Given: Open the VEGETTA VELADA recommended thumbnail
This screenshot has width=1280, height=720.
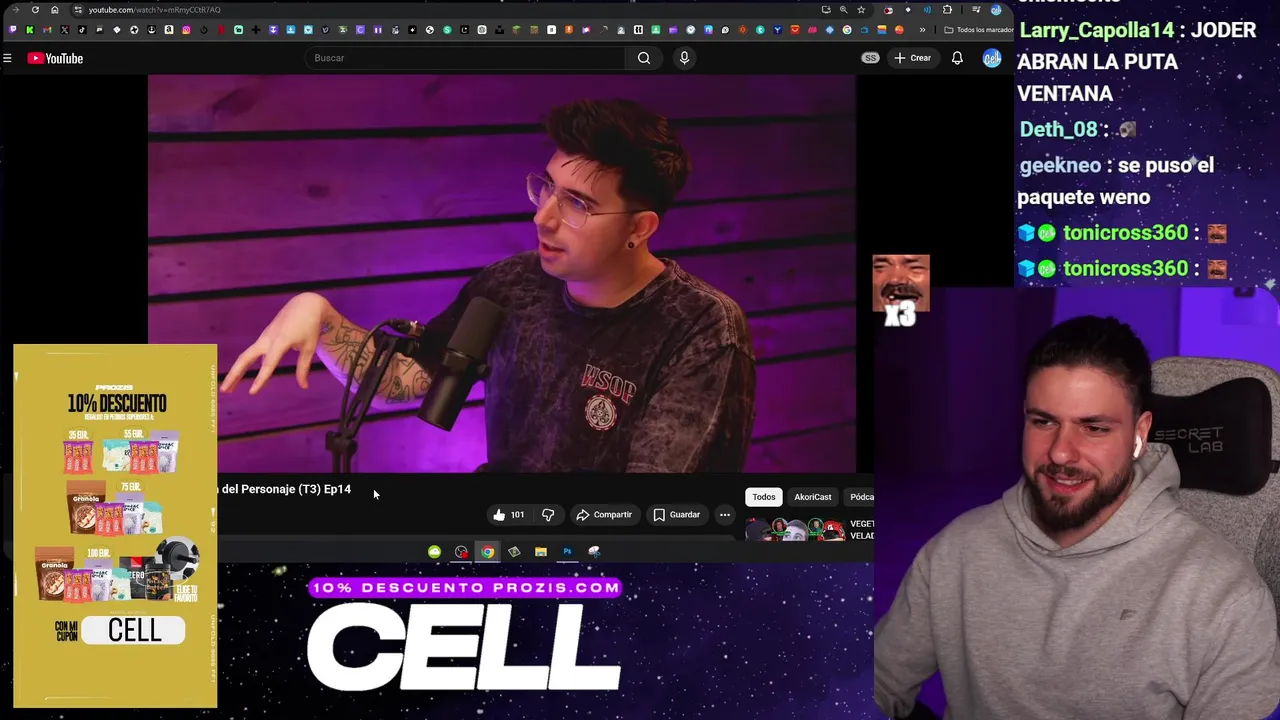Looking at the screenshot, I should pos(797,530).
